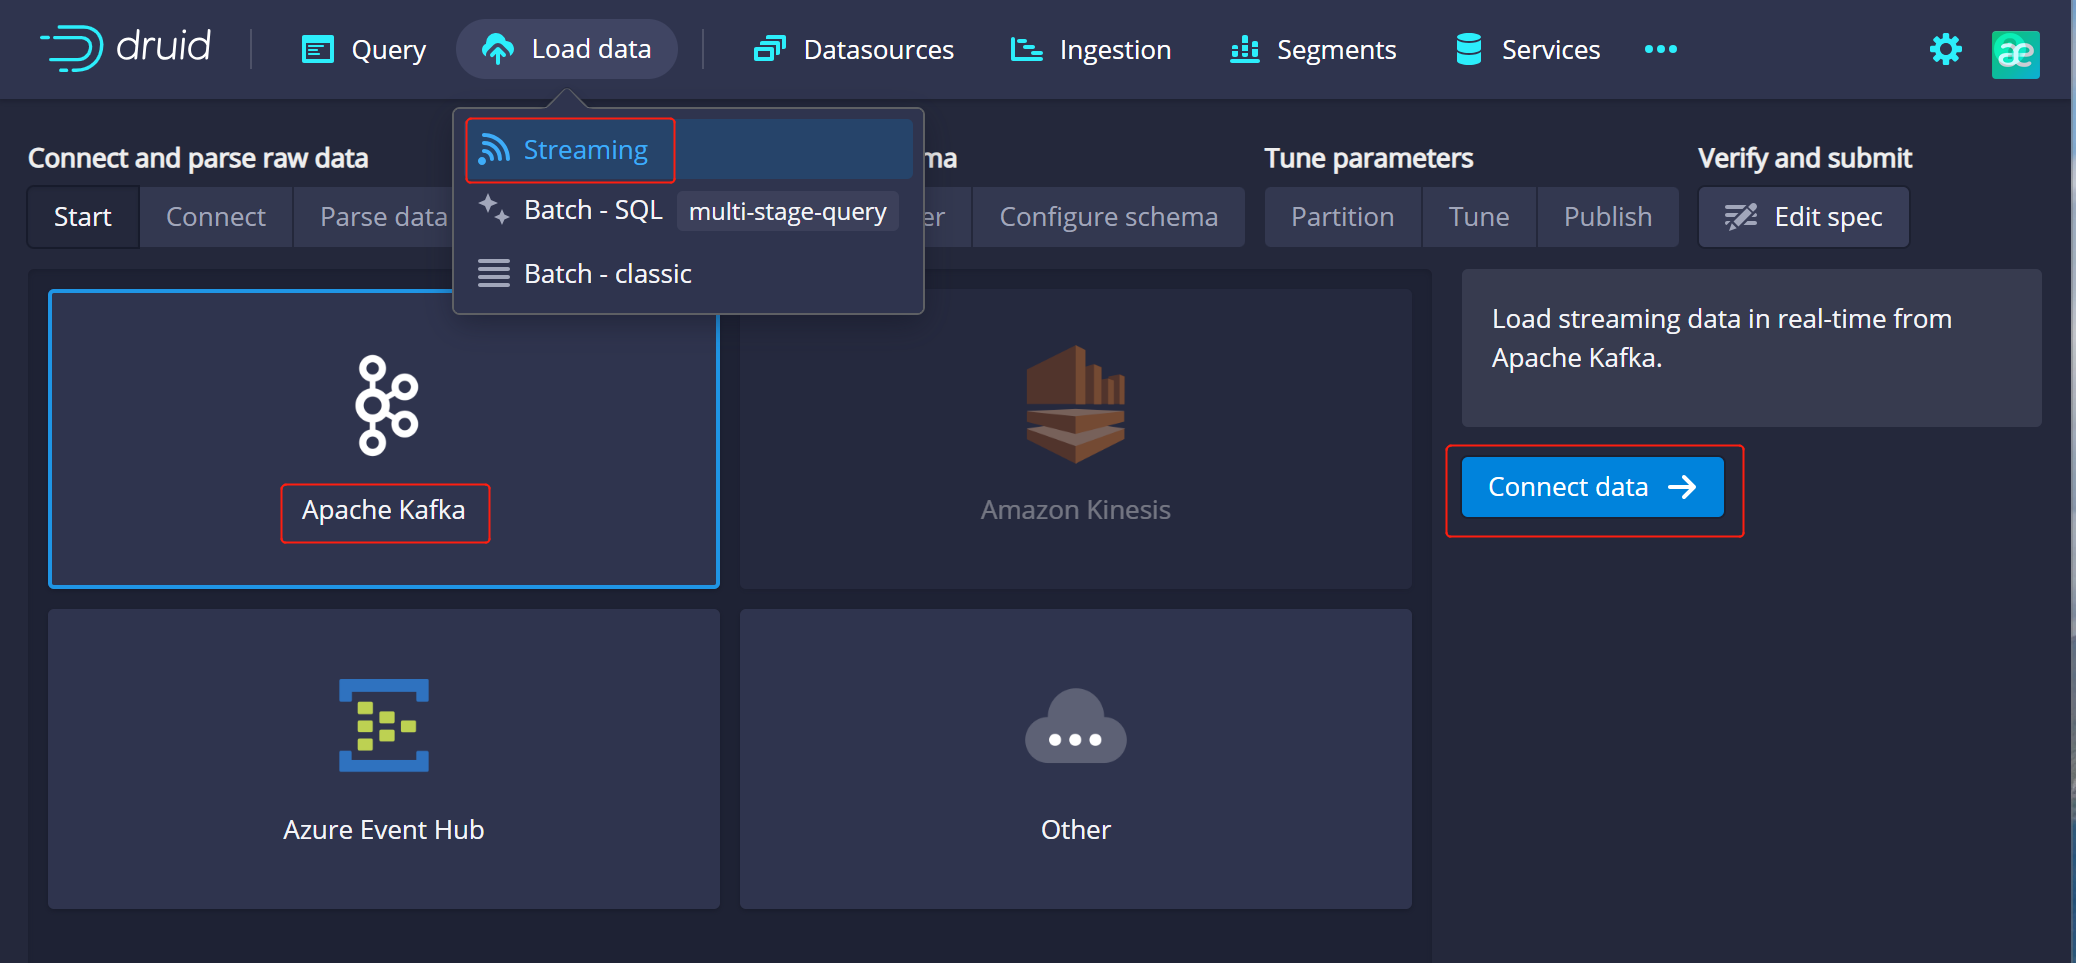The height and width of the screenshot is (963, 2076).
Task: Go to the Segments view
Action: (x=1313, y=49)
